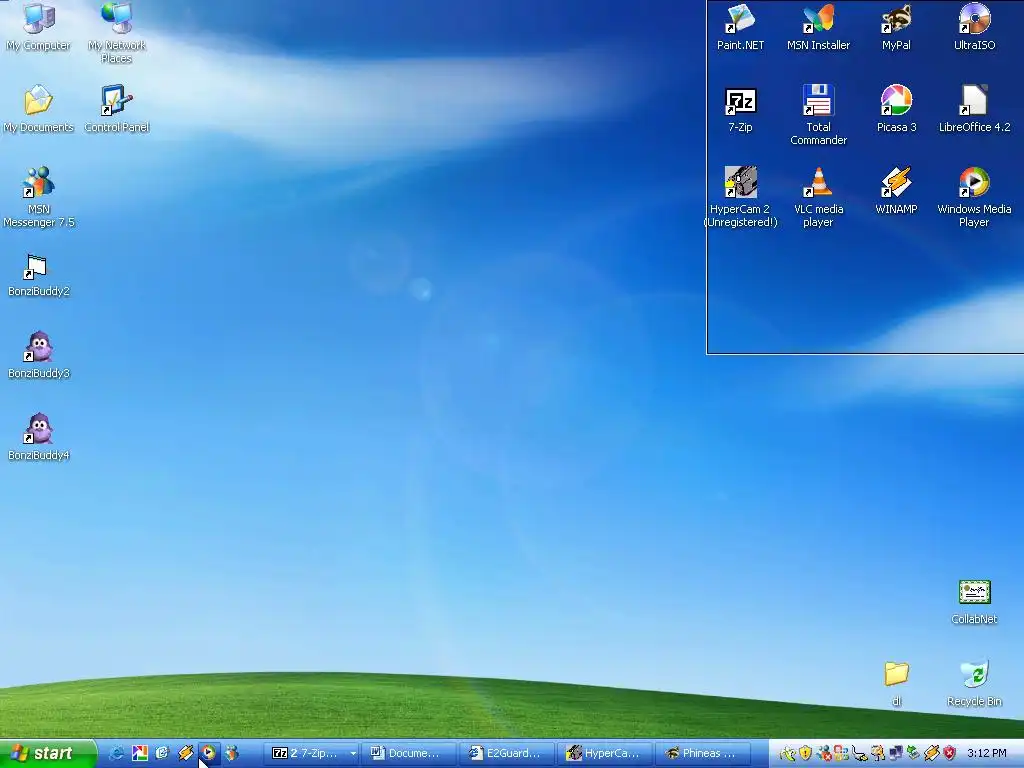1024x768 pixels.
Task: Select the My Documents desktop icon
Action: pos(39,108)
